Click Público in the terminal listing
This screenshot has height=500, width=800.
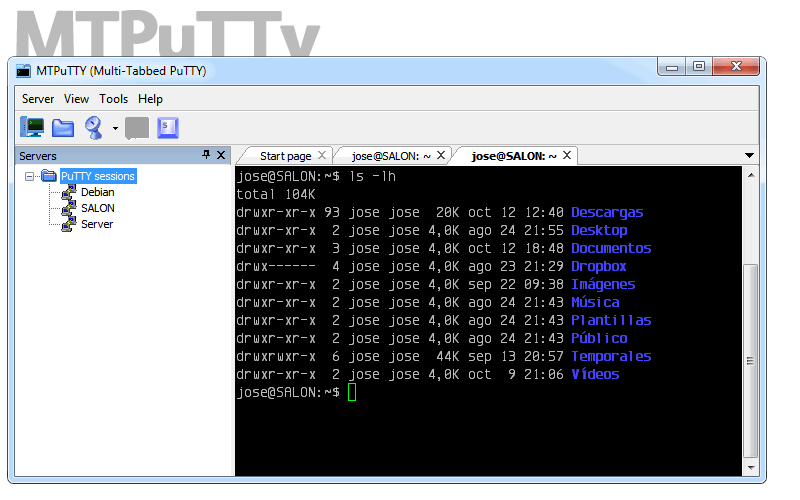599,338
